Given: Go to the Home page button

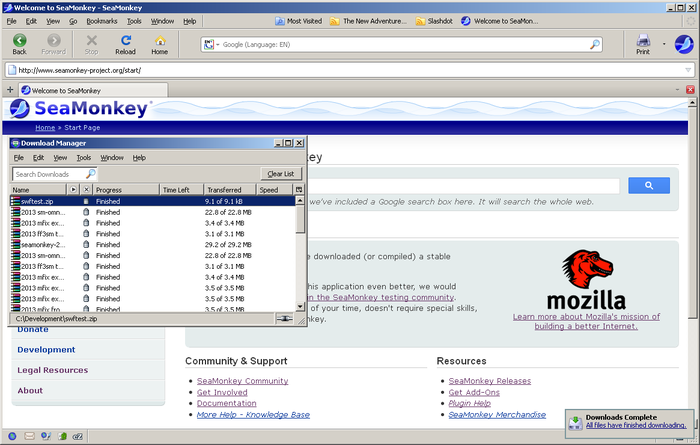Looking at the screenshot, I should coord(159,44).
